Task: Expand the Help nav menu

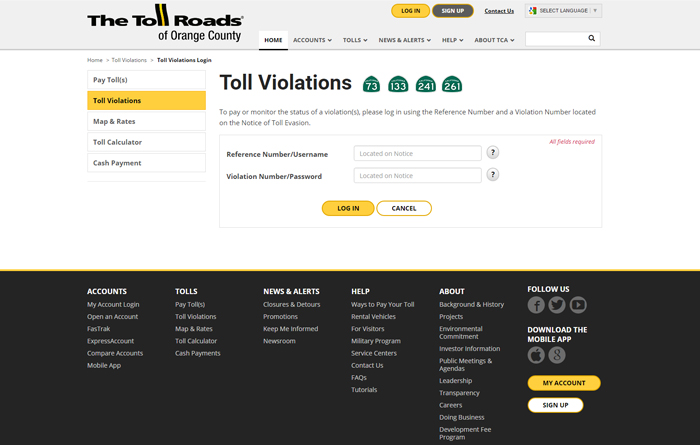Action: [x=452, y=40]
